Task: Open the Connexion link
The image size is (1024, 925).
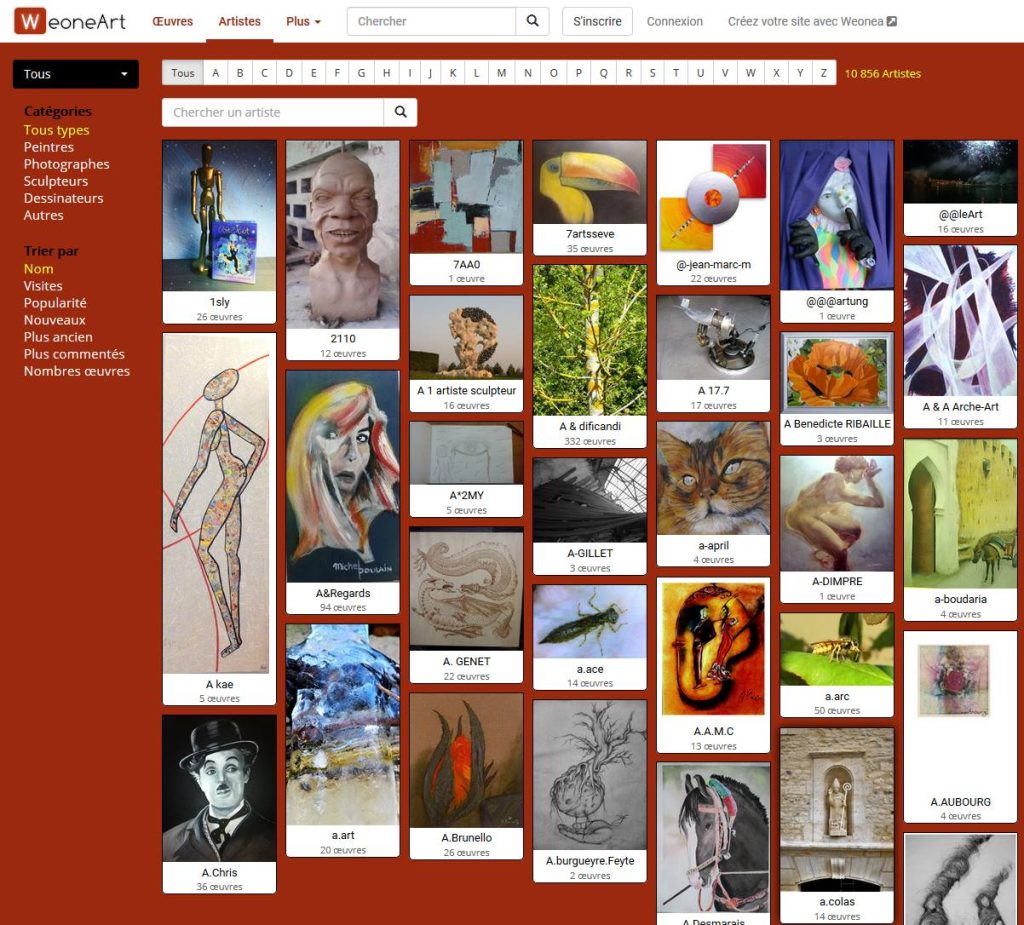Action: tap(674, 21)
